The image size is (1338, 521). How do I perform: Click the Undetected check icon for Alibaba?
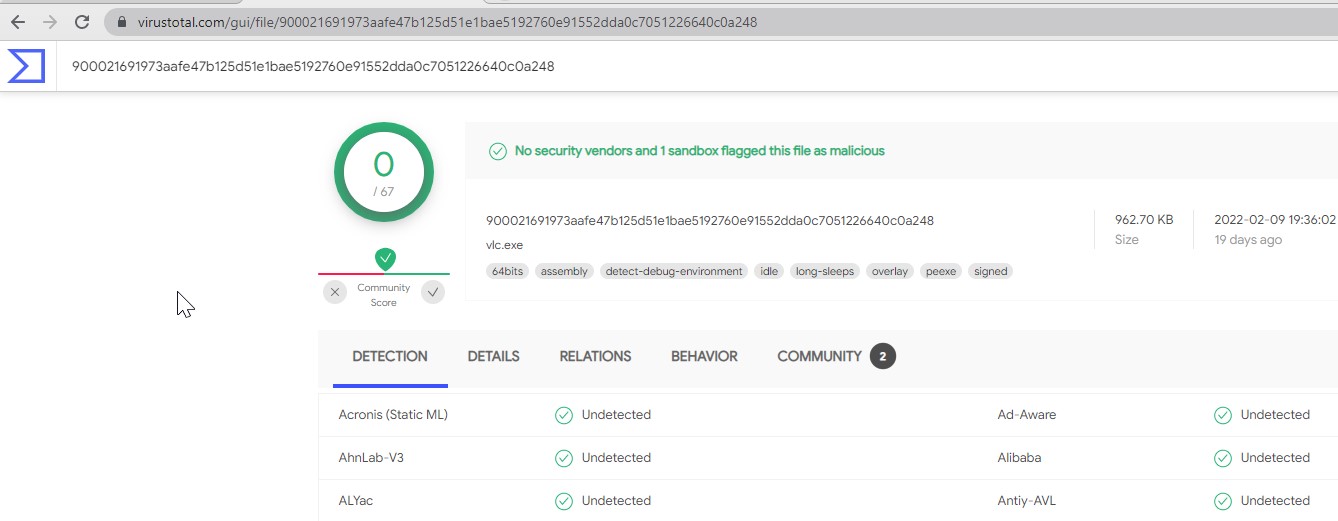(1223, 458)
